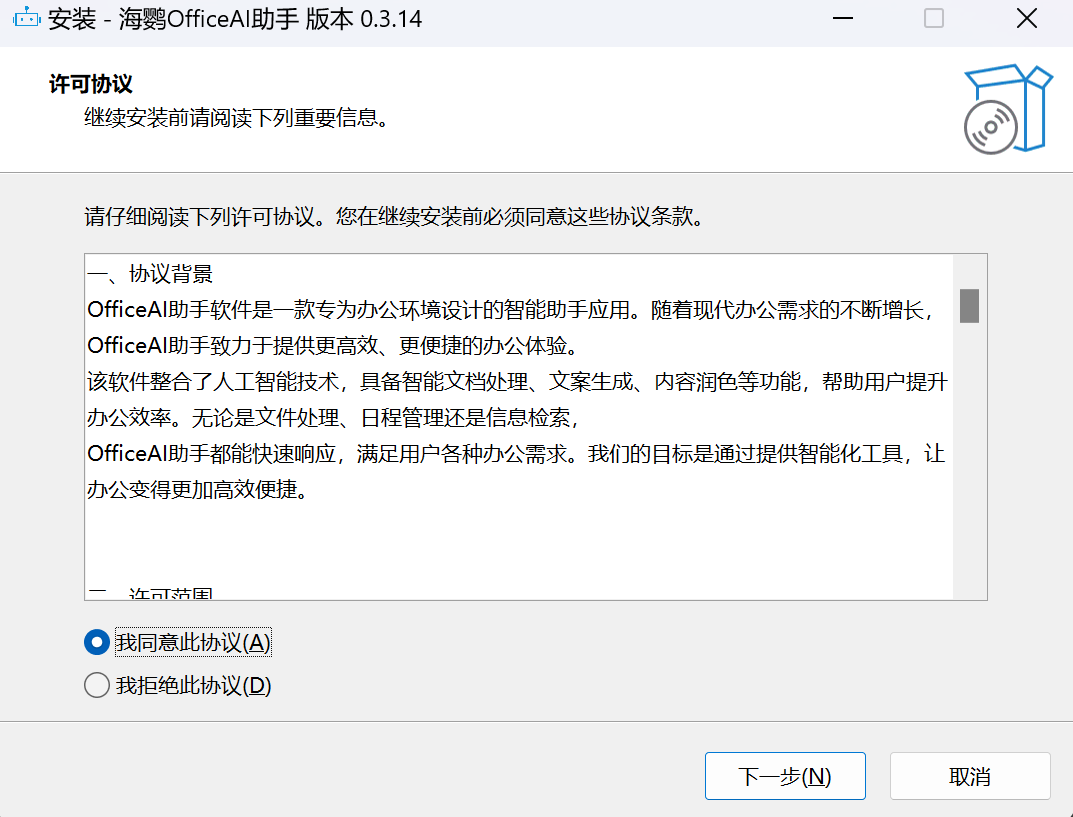Click the line starting 请仔细阅读下列许可协议
The height and width of the screenshot is (817, 1073).
(395, 217)
